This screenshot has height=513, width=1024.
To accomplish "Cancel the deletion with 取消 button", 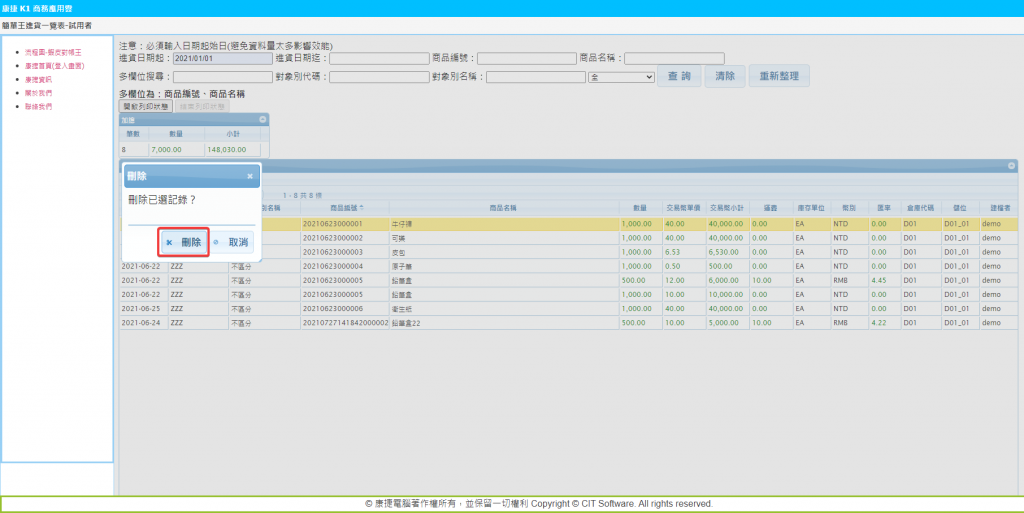I will coord(232,242).
